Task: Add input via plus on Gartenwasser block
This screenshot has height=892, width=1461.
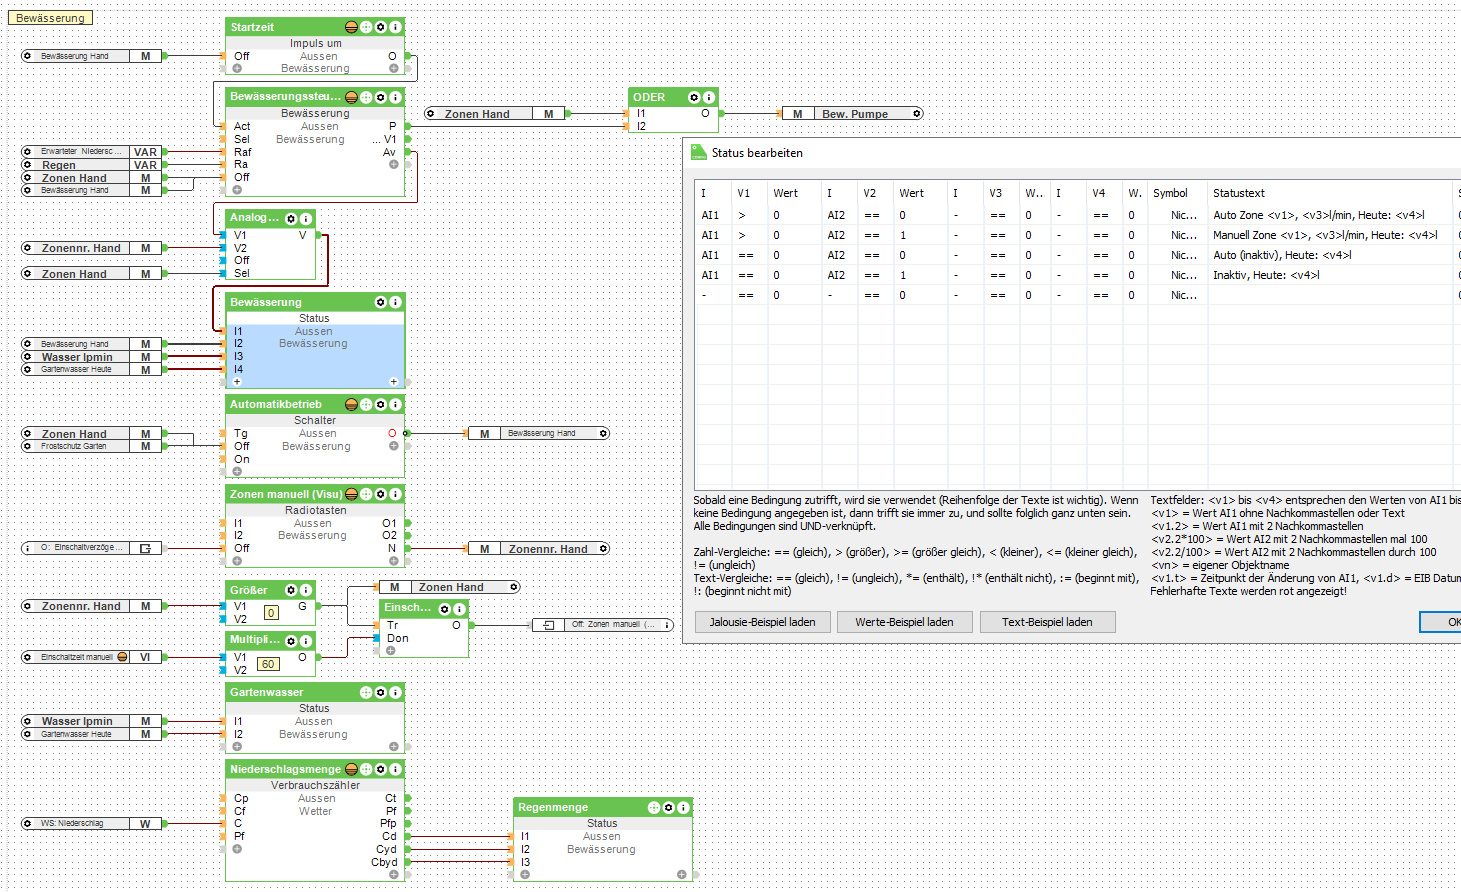Action: (x=237, y=746)
